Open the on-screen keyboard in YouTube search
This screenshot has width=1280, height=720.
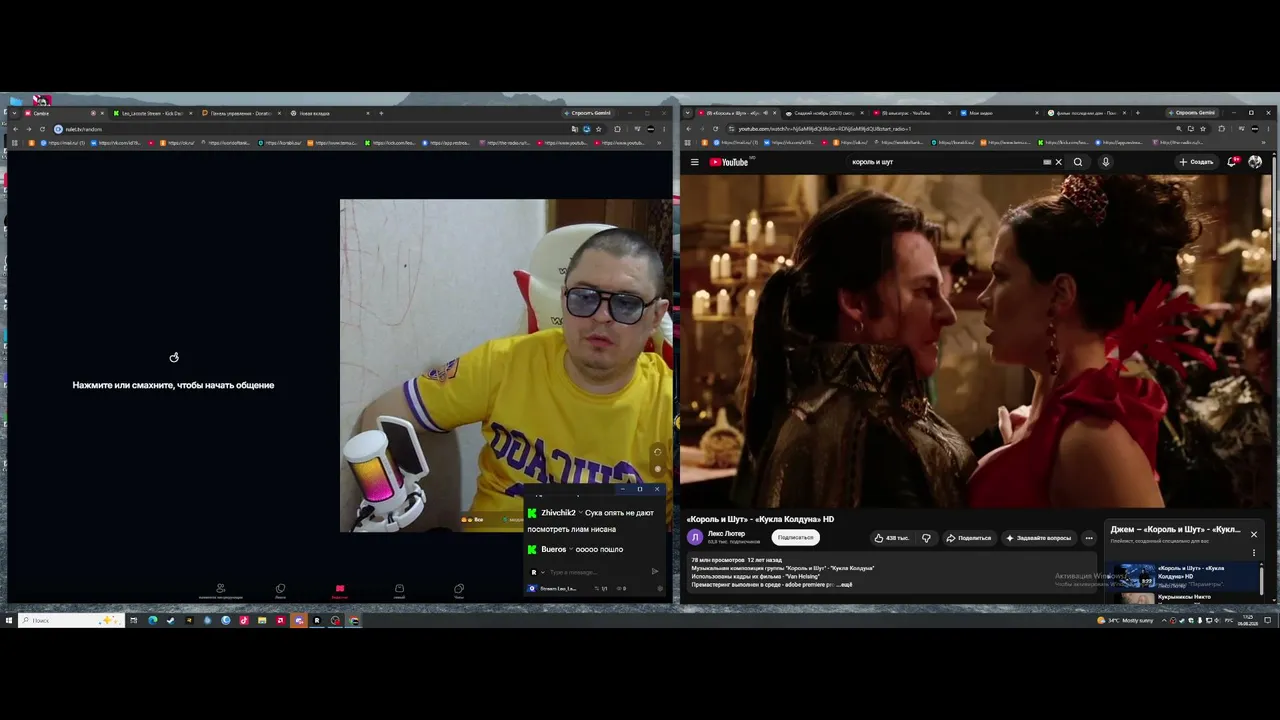pyautogui.click(x=1047, y=162)
